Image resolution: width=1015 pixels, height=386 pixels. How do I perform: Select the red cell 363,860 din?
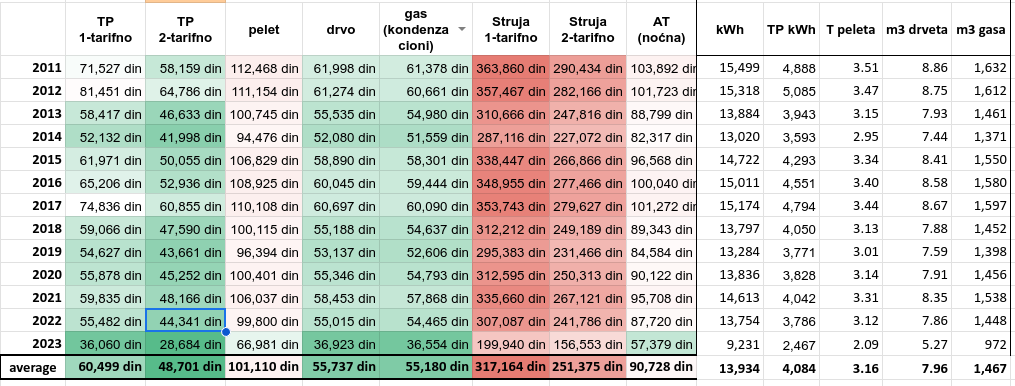pos(511,67)
